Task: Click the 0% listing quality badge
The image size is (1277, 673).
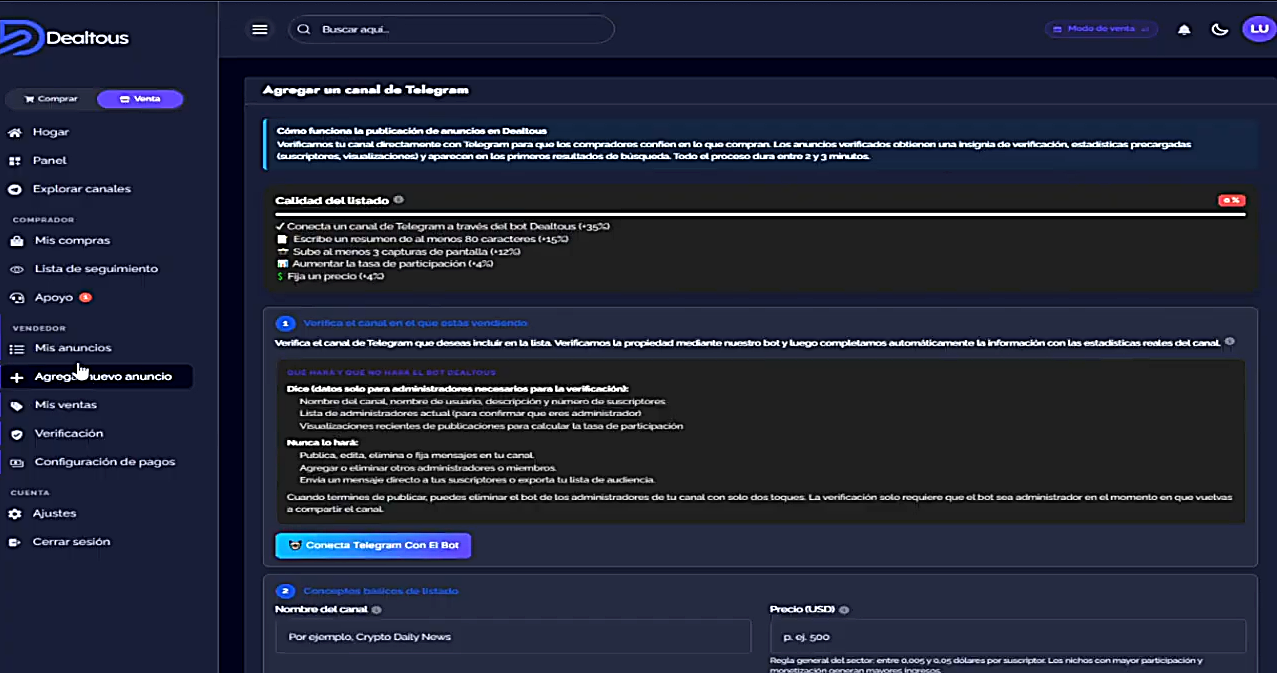Action: (1231, 200)
